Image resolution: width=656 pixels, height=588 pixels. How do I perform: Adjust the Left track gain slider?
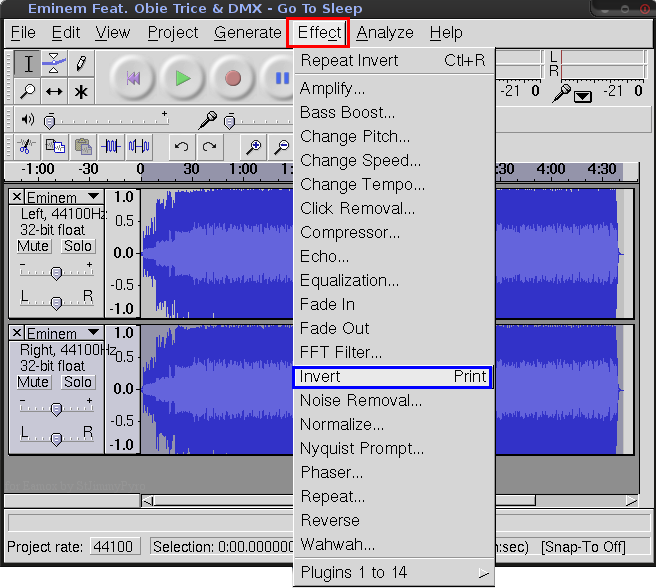coord(56,273)
